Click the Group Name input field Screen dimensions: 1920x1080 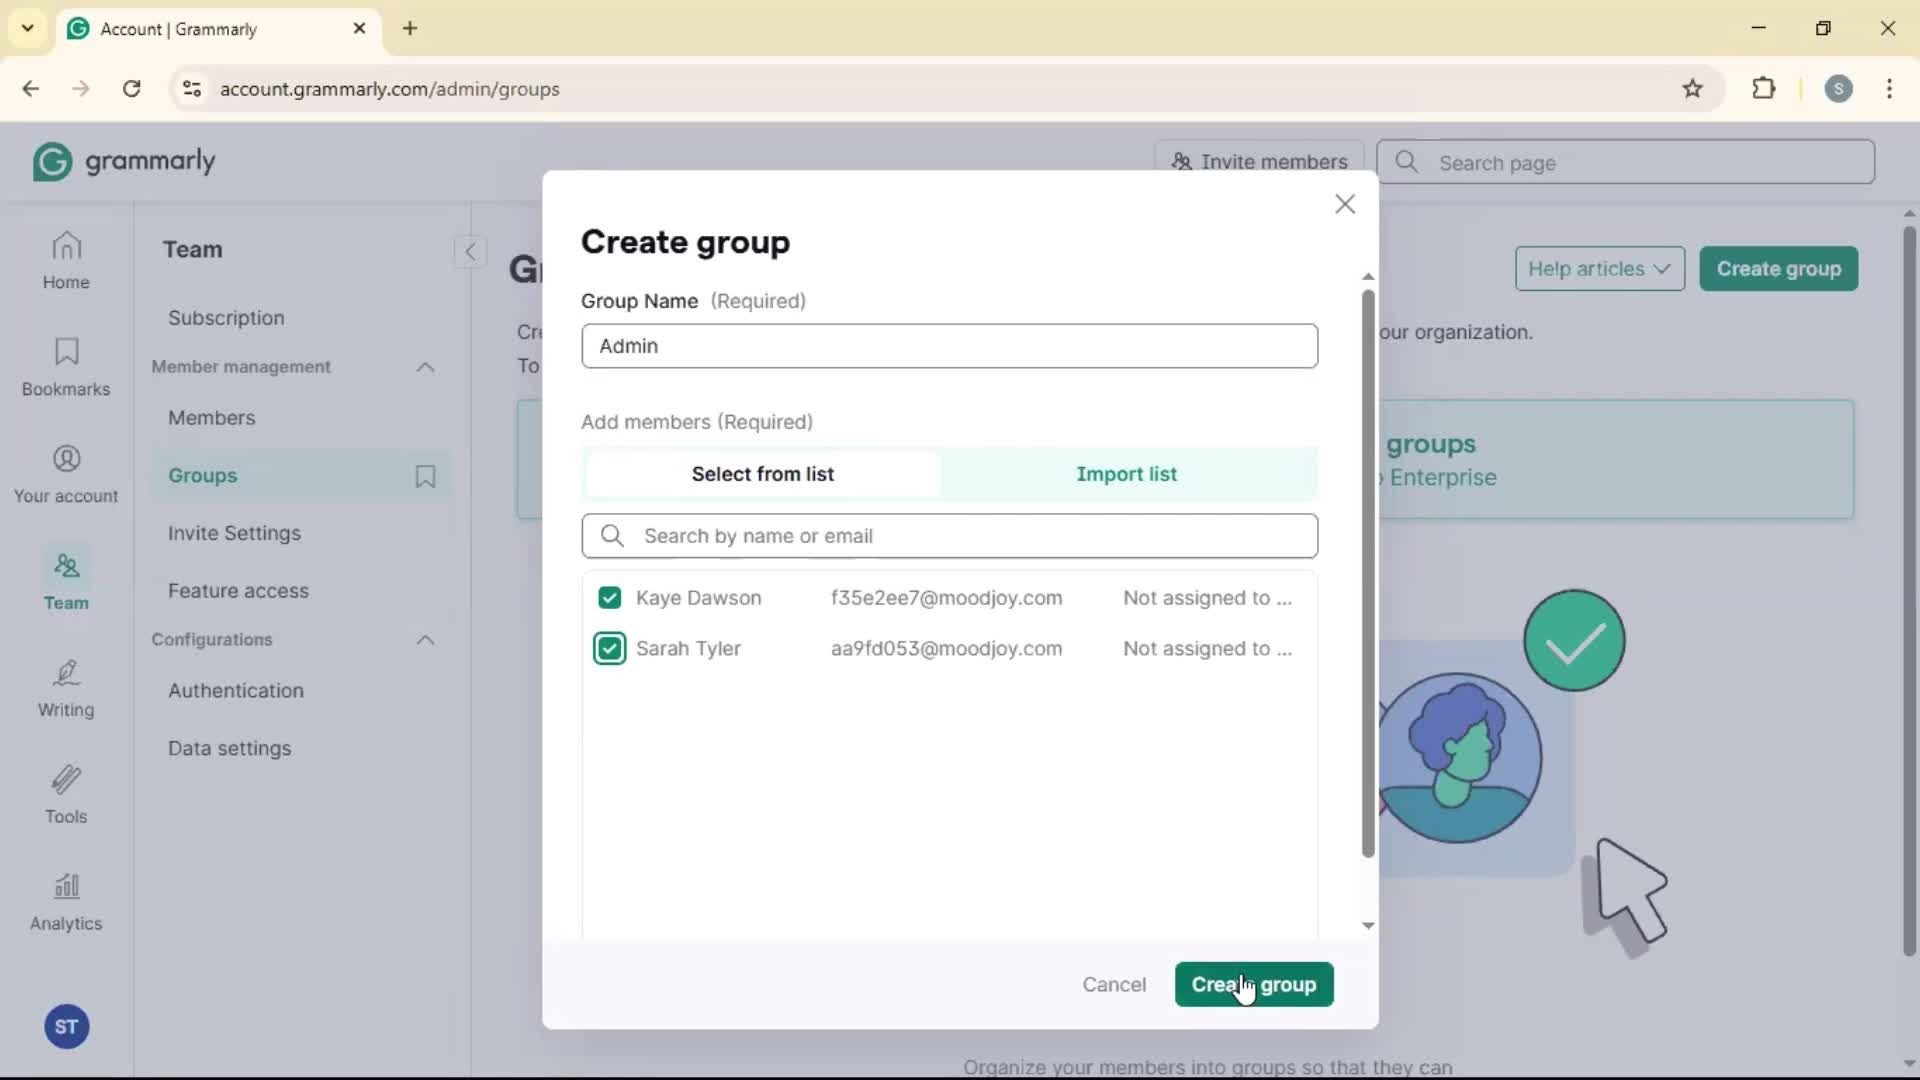pos(948,346)
